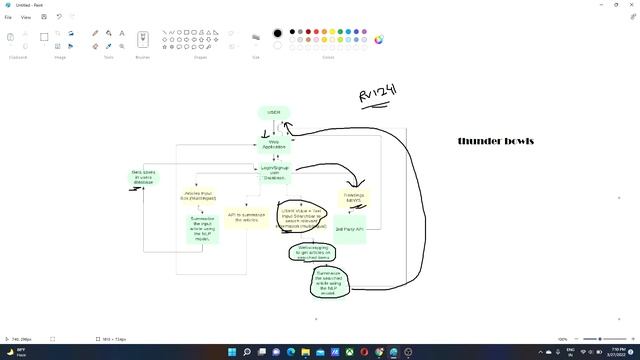Screen dimensions: 640x360
Task: Activate the Color 1 black circle
Action: pyautogui.click(x=278, y=33)
